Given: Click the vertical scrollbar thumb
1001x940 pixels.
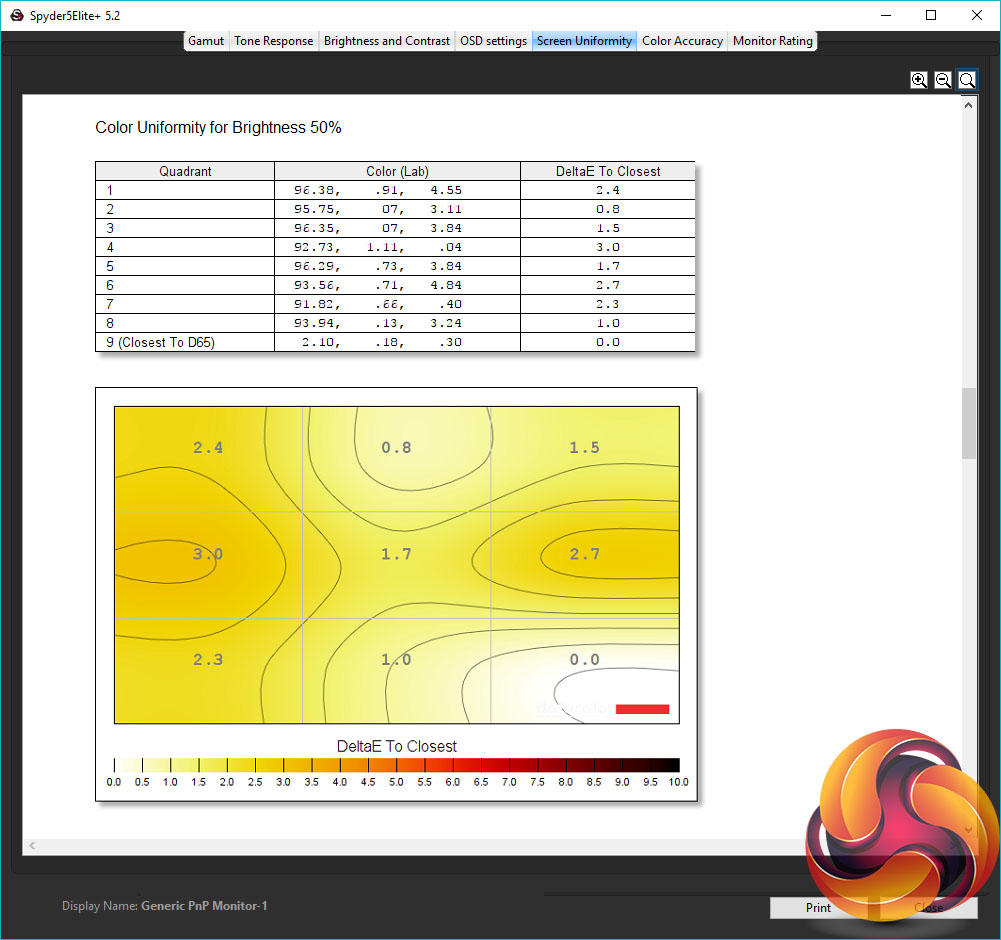Looking at the screenshot, I should click(x=968, y=423).
